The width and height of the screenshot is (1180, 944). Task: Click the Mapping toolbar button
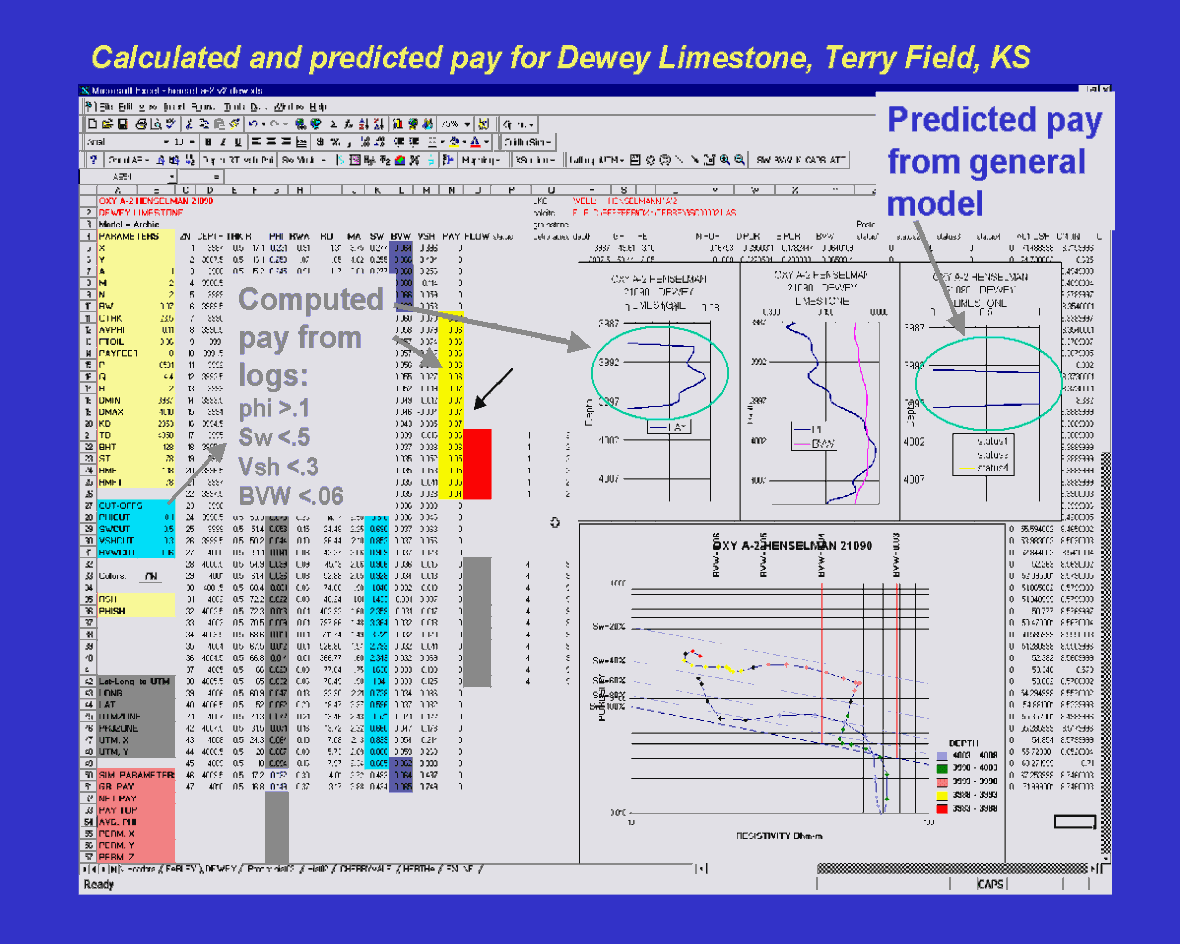pos(482,159)
